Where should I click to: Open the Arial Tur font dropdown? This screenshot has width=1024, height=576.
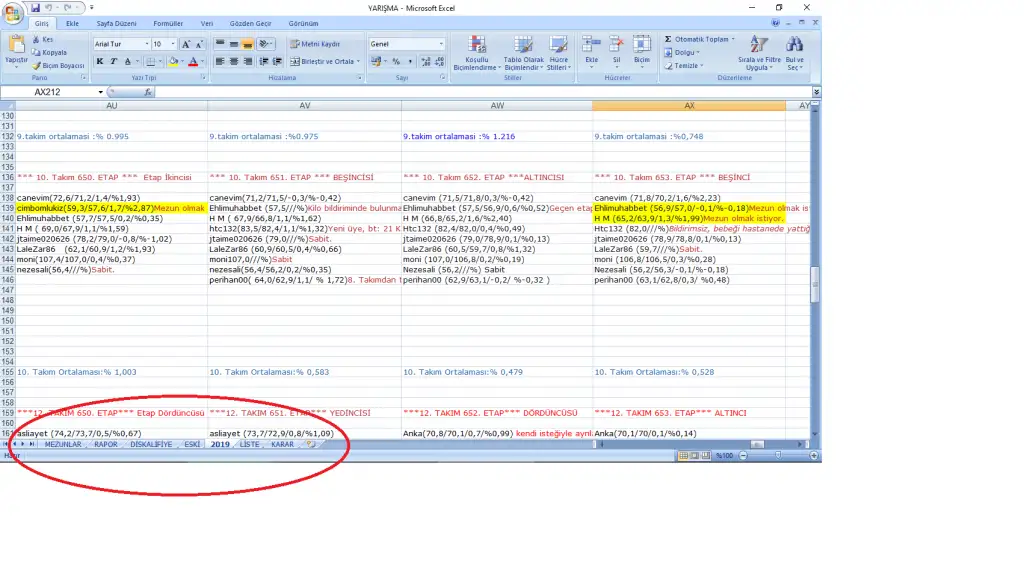point(145,44)
